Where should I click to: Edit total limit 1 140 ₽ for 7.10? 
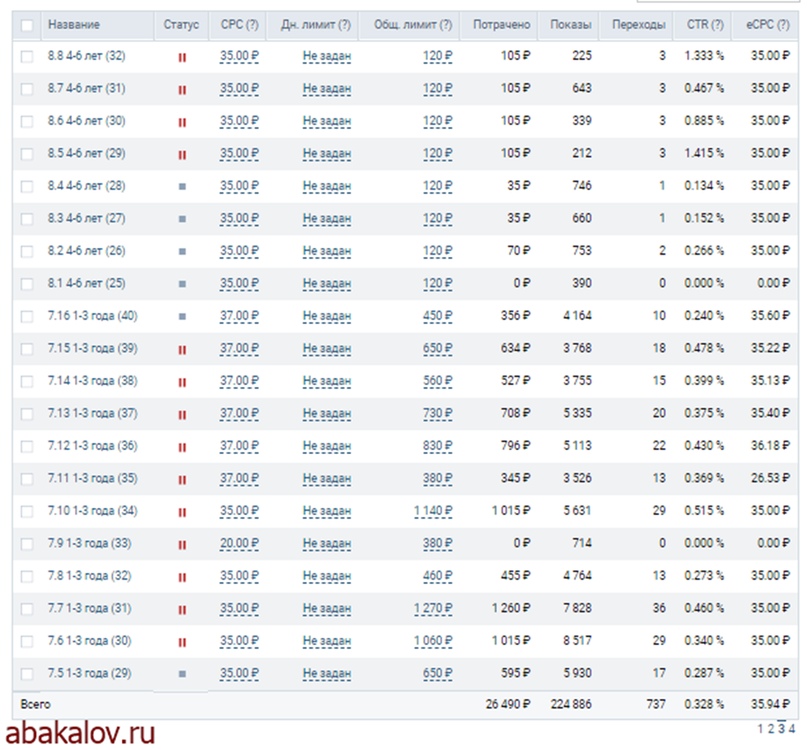point(433,511)
